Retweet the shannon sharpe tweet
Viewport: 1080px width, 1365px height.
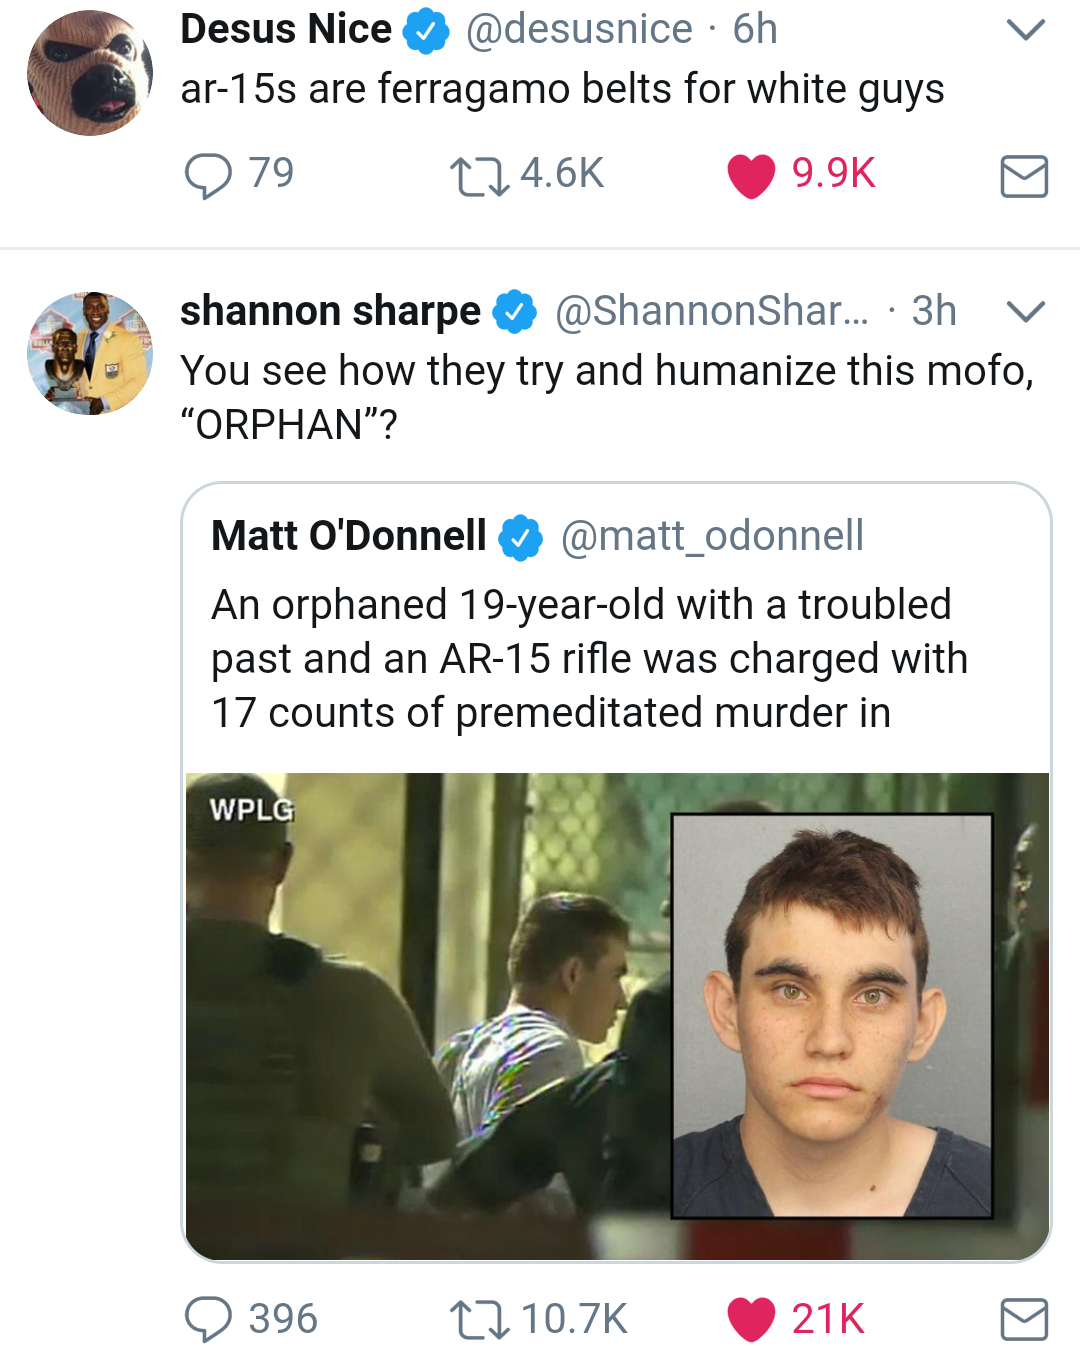[x=478, y=1319]
